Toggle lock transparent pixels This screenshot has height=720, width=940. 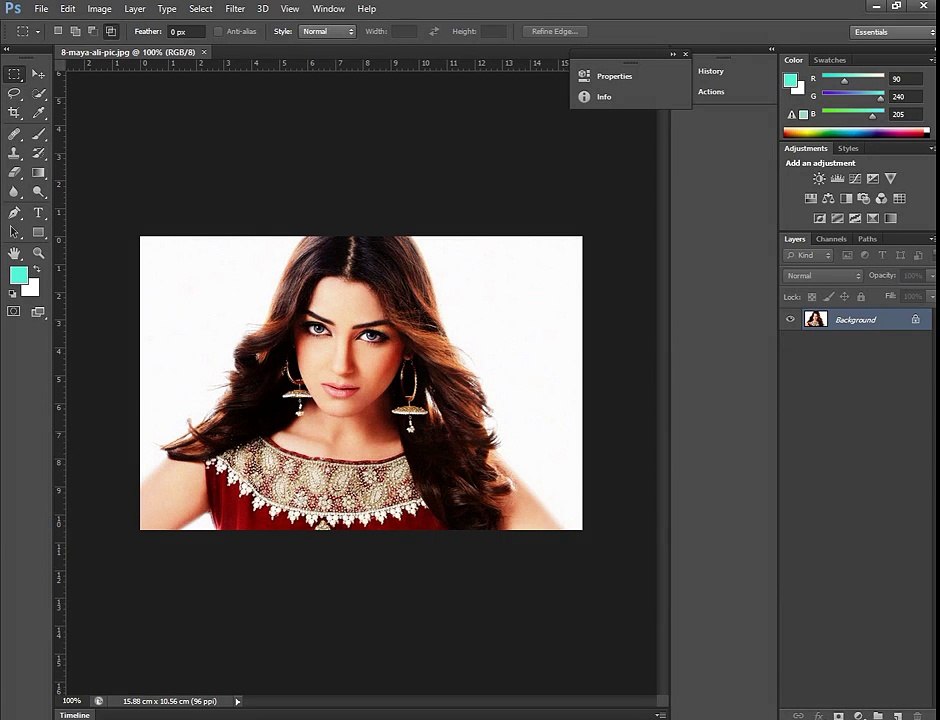(x=812, y=296)
